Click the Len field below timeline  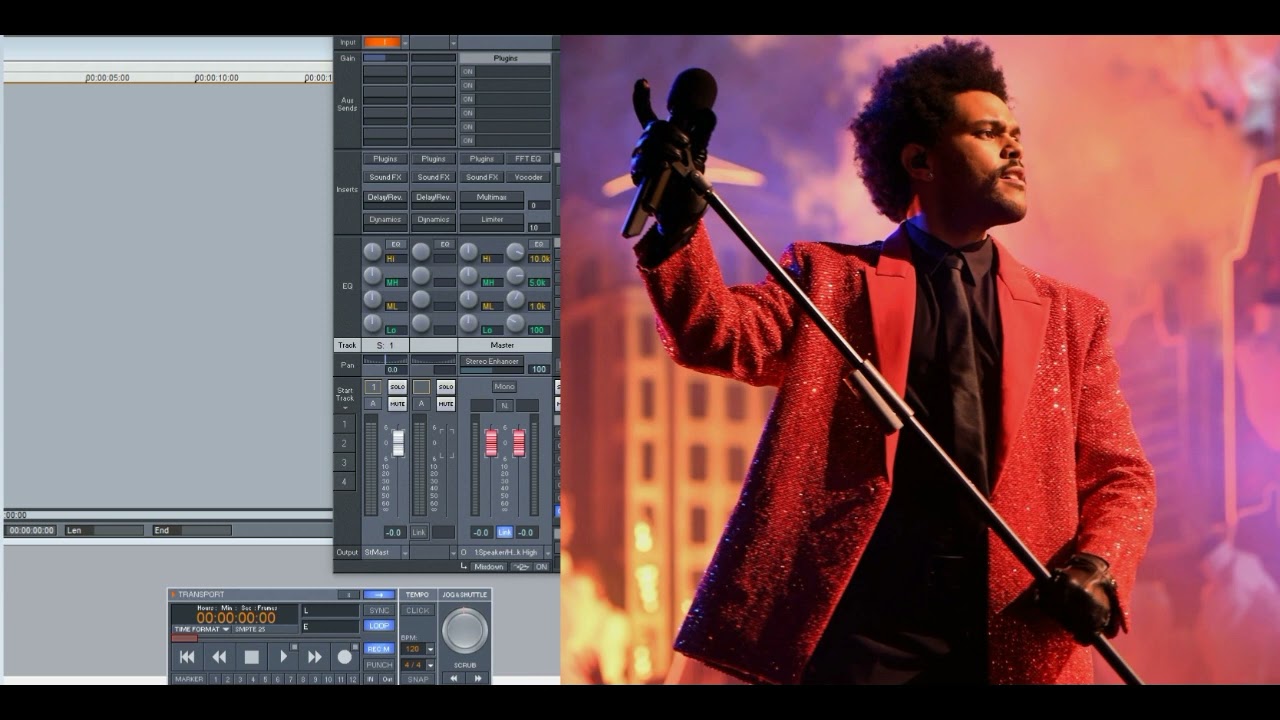click(104, 530)
